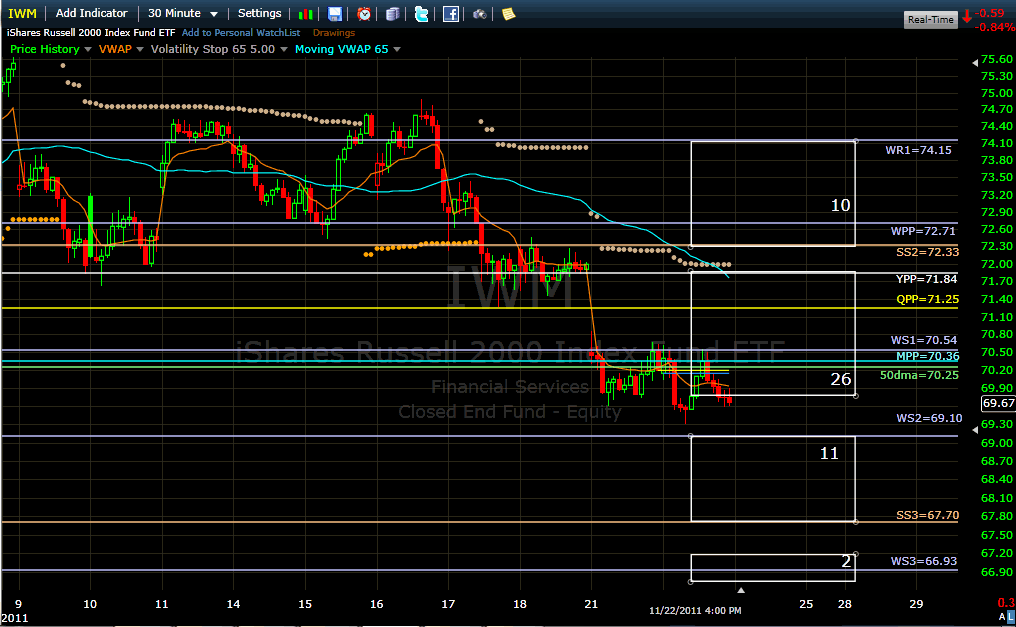Select the WPP=72.71 pivot label

click(x=923, y=231)
